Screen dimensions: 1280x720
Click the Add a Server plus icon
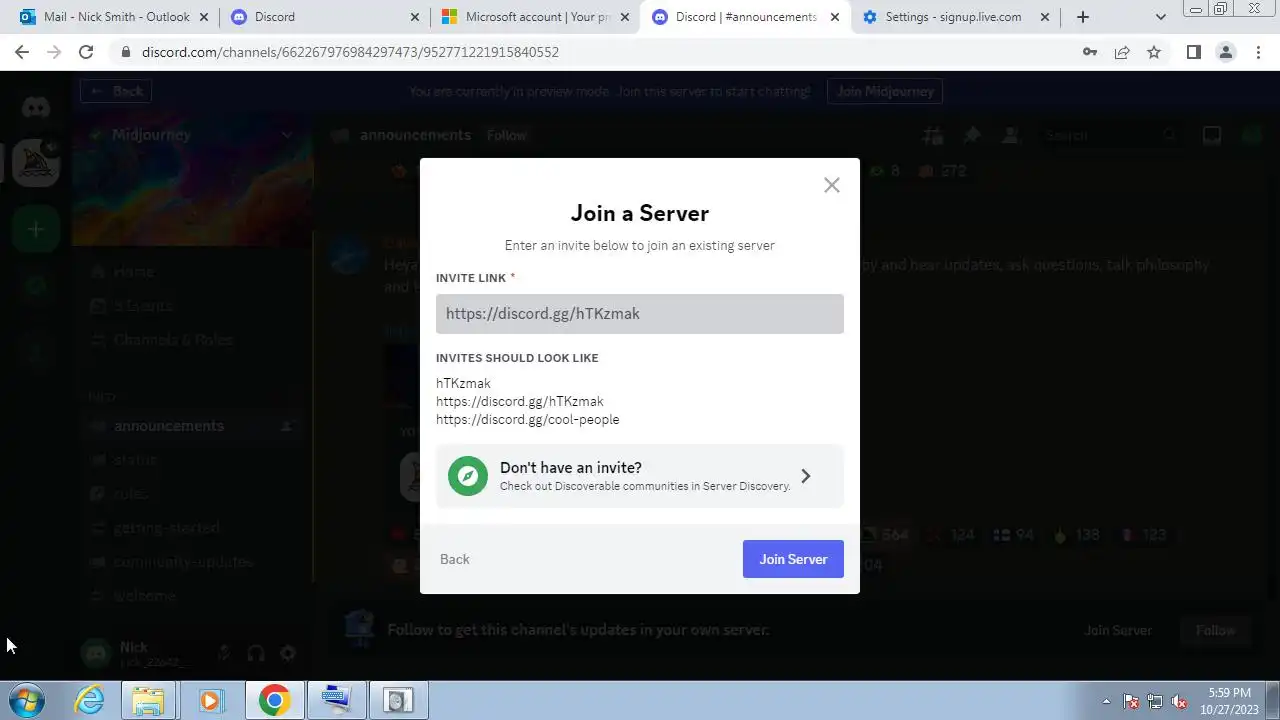pos(36,230)
